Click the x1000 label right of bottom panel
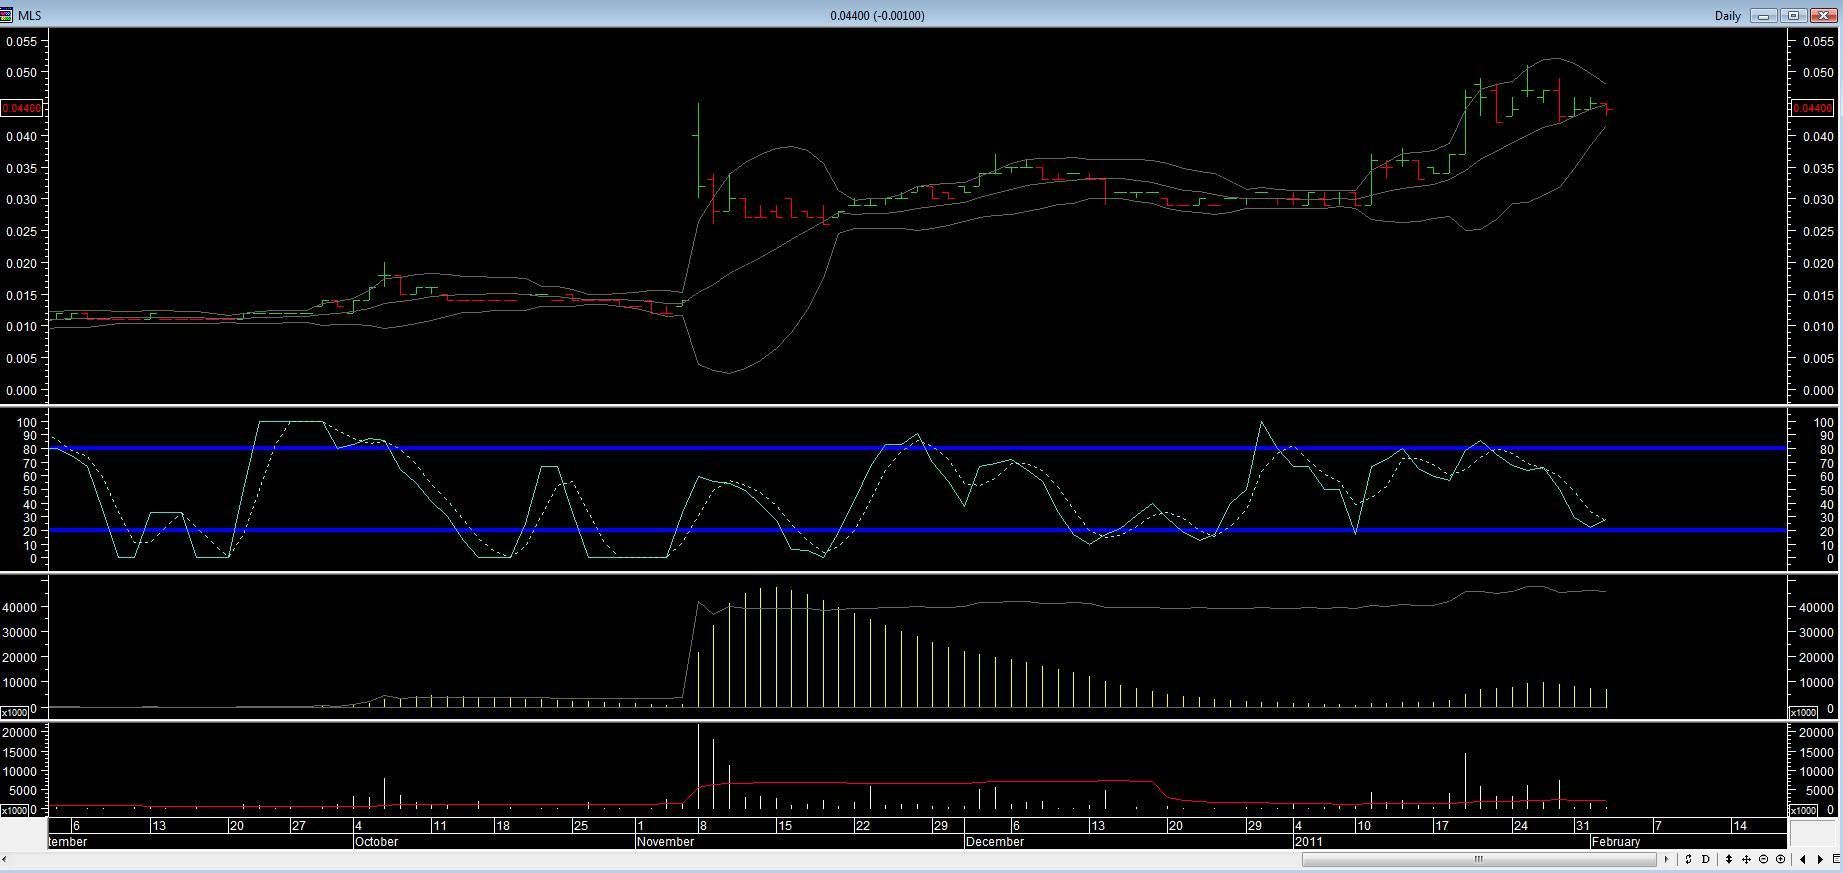Viewport: 1843px width, 873px height. 1802,811
